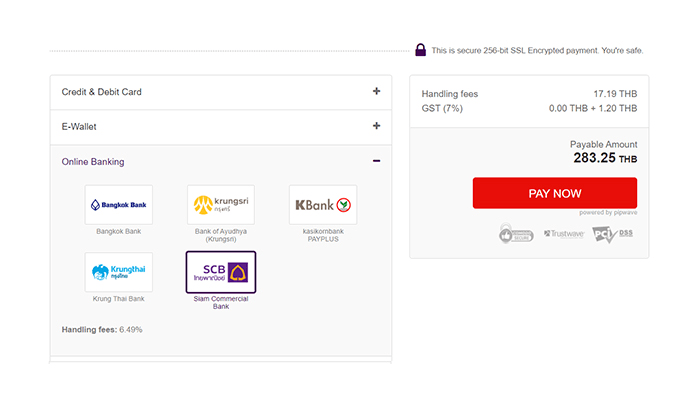Choose the Krungsri bank logo
The image size is (700, 400).
point(221,205)
